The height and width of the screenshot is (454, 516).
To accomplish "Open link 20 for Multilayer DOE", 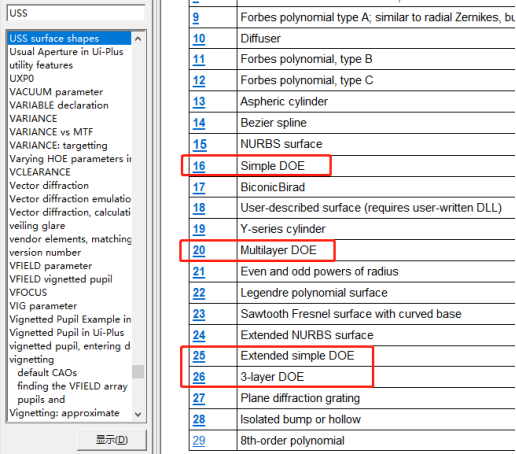I will click(x=199, y=250).
